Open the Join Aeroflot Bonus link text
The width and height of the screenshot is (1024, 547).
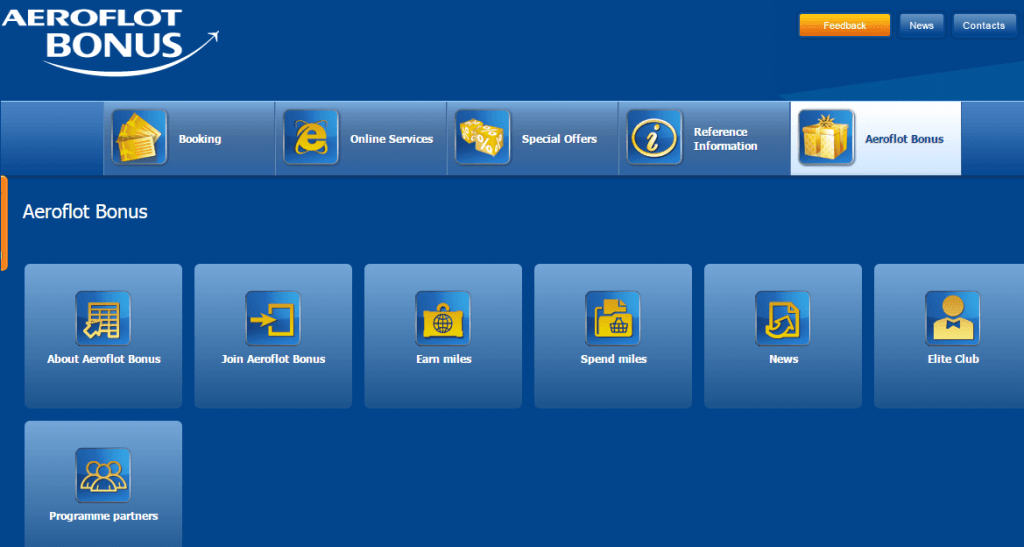click(273, 359)
